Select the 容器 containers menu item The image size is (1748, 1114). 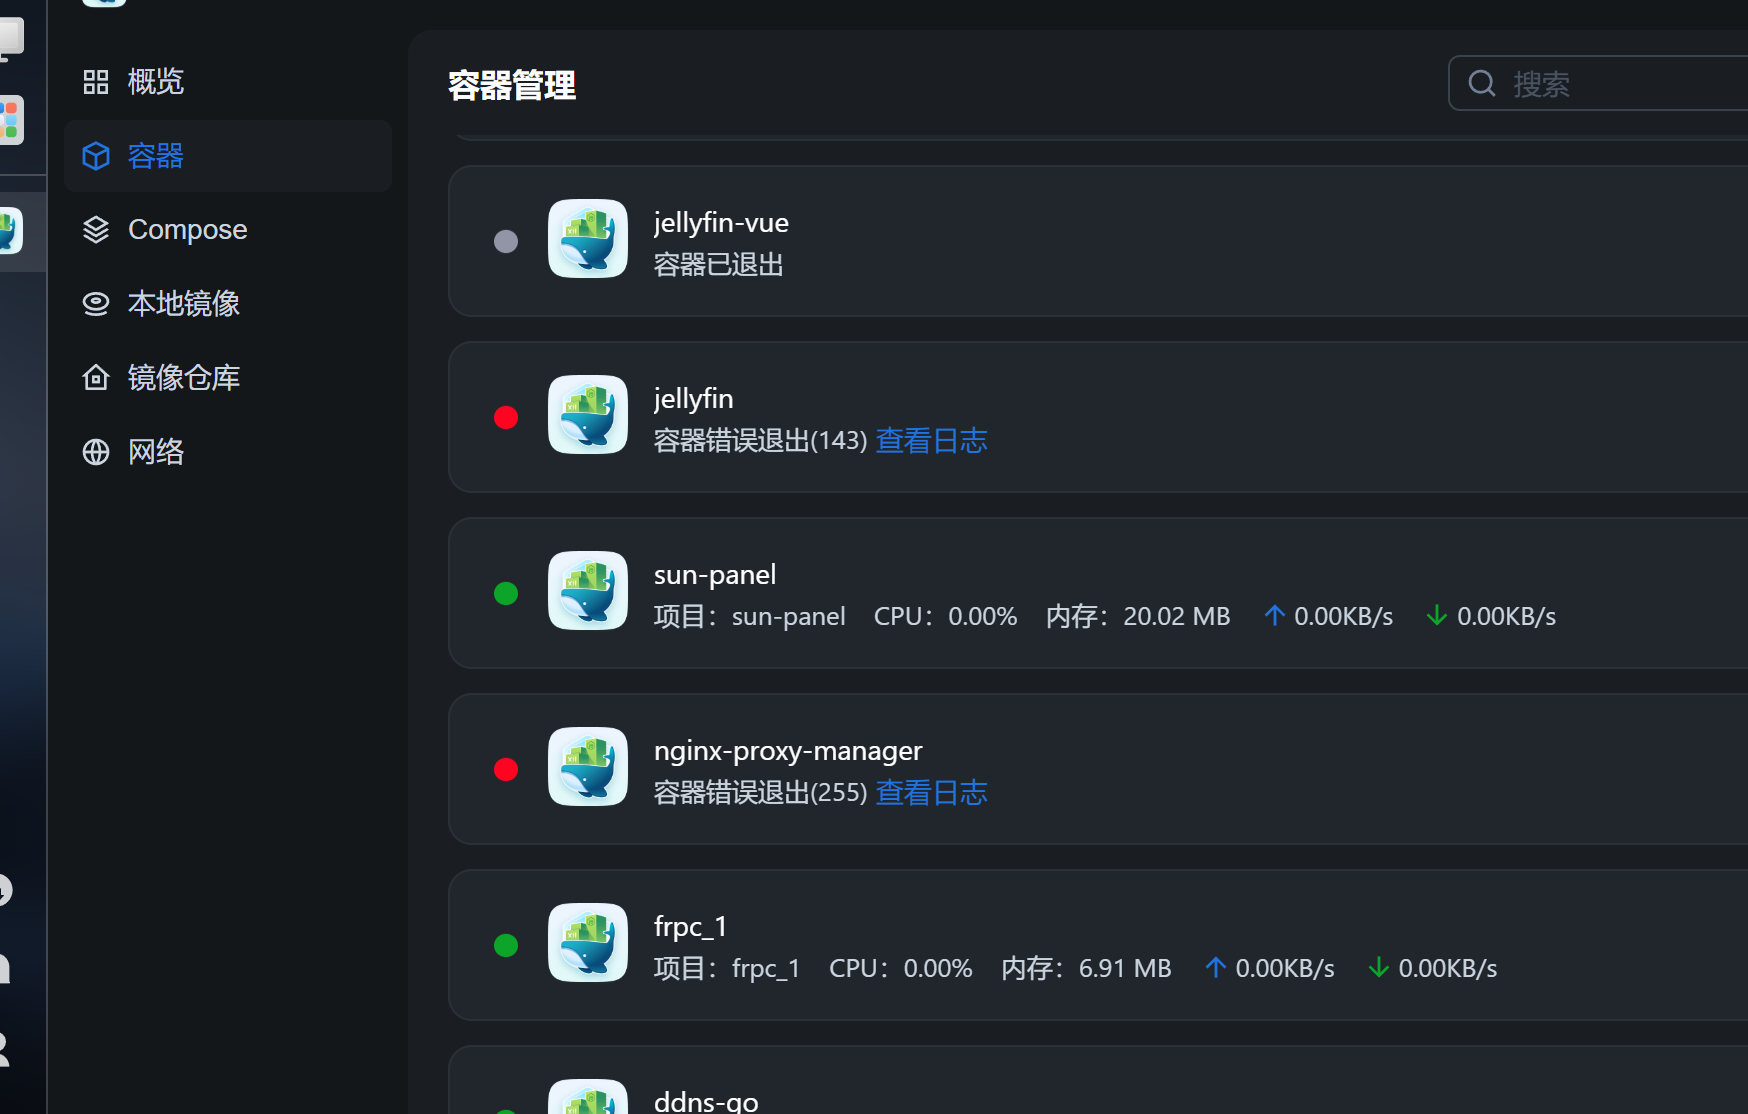[x=228, y=156]
